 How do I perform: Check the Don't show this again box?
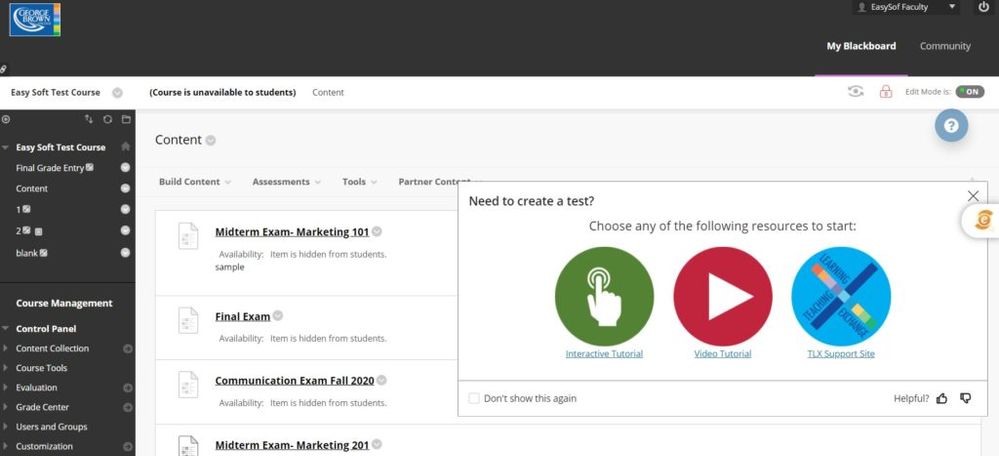(x=474, y=399)
